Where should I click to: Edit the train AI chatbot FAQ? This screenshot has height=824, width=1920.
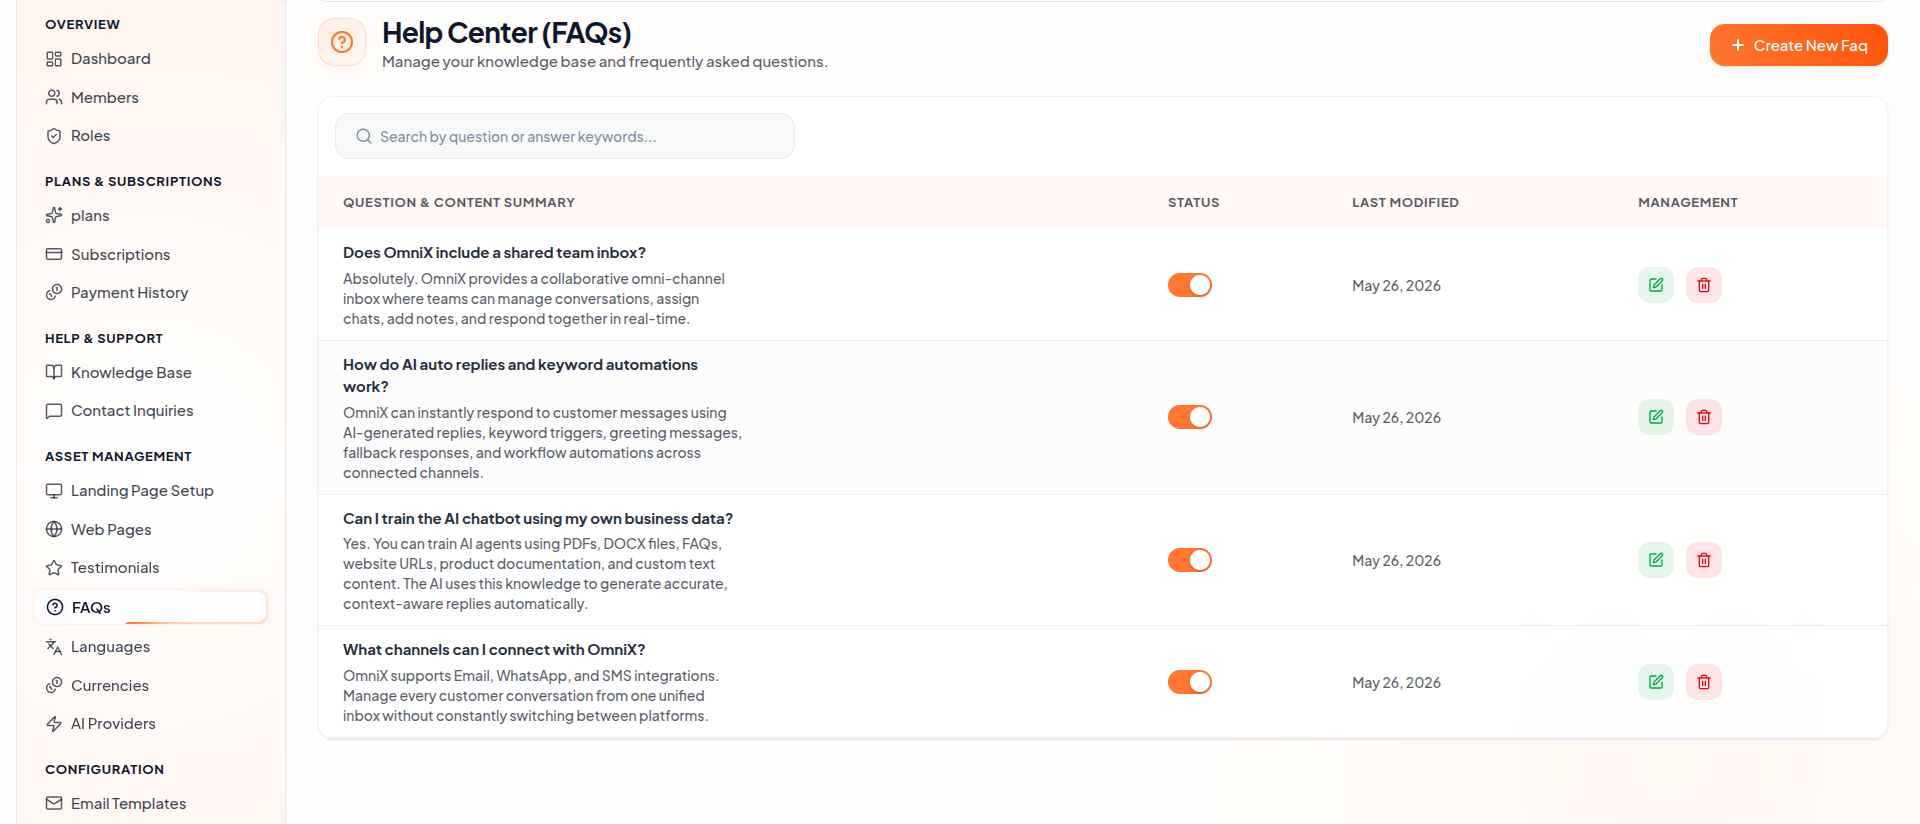point(1656,560)
